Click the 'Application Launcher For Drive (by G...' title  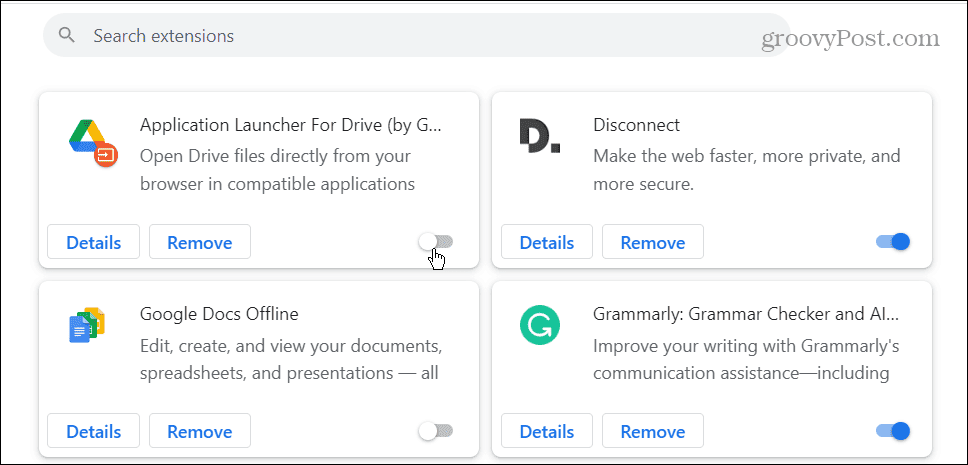click(x=291, y=125)
